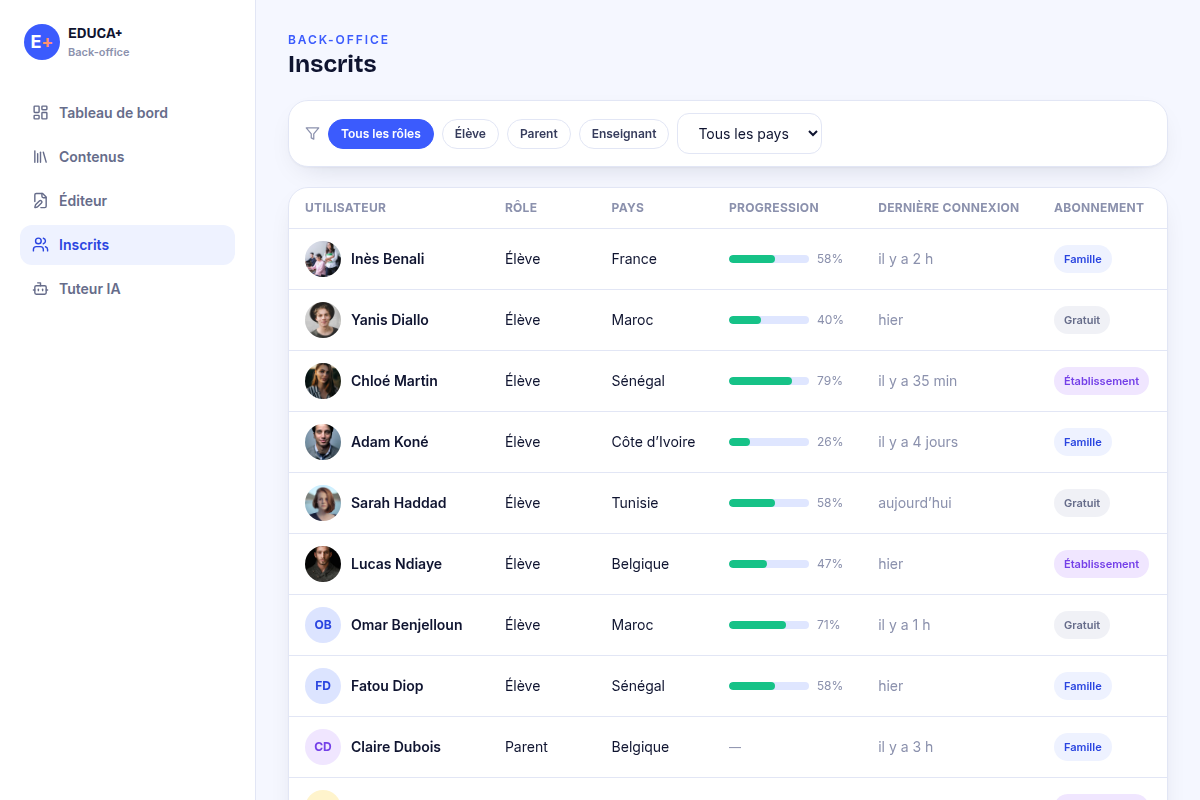The height and width of the screenshot is (800, 1200).
Task: Open the Contenus section
Action: (x=127, y=157)
